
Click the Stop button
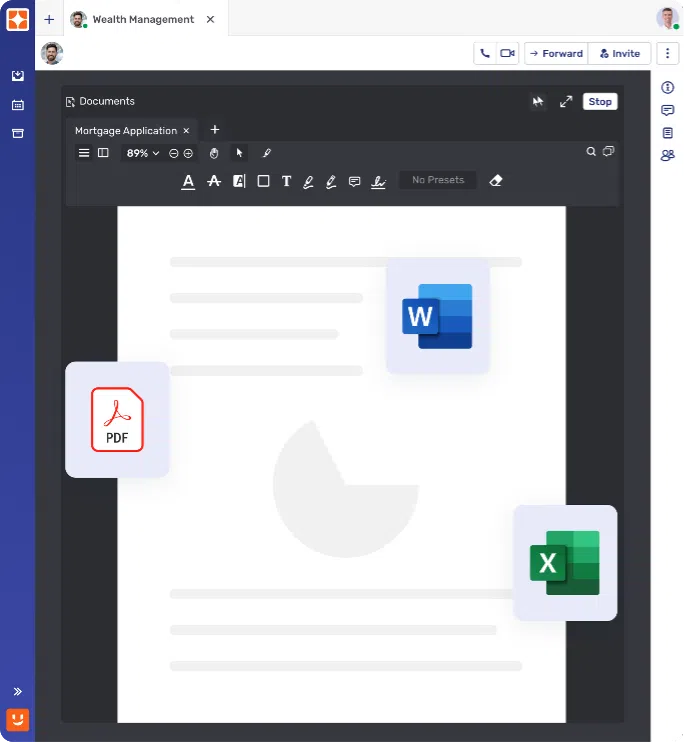click(x=600, y=101)
